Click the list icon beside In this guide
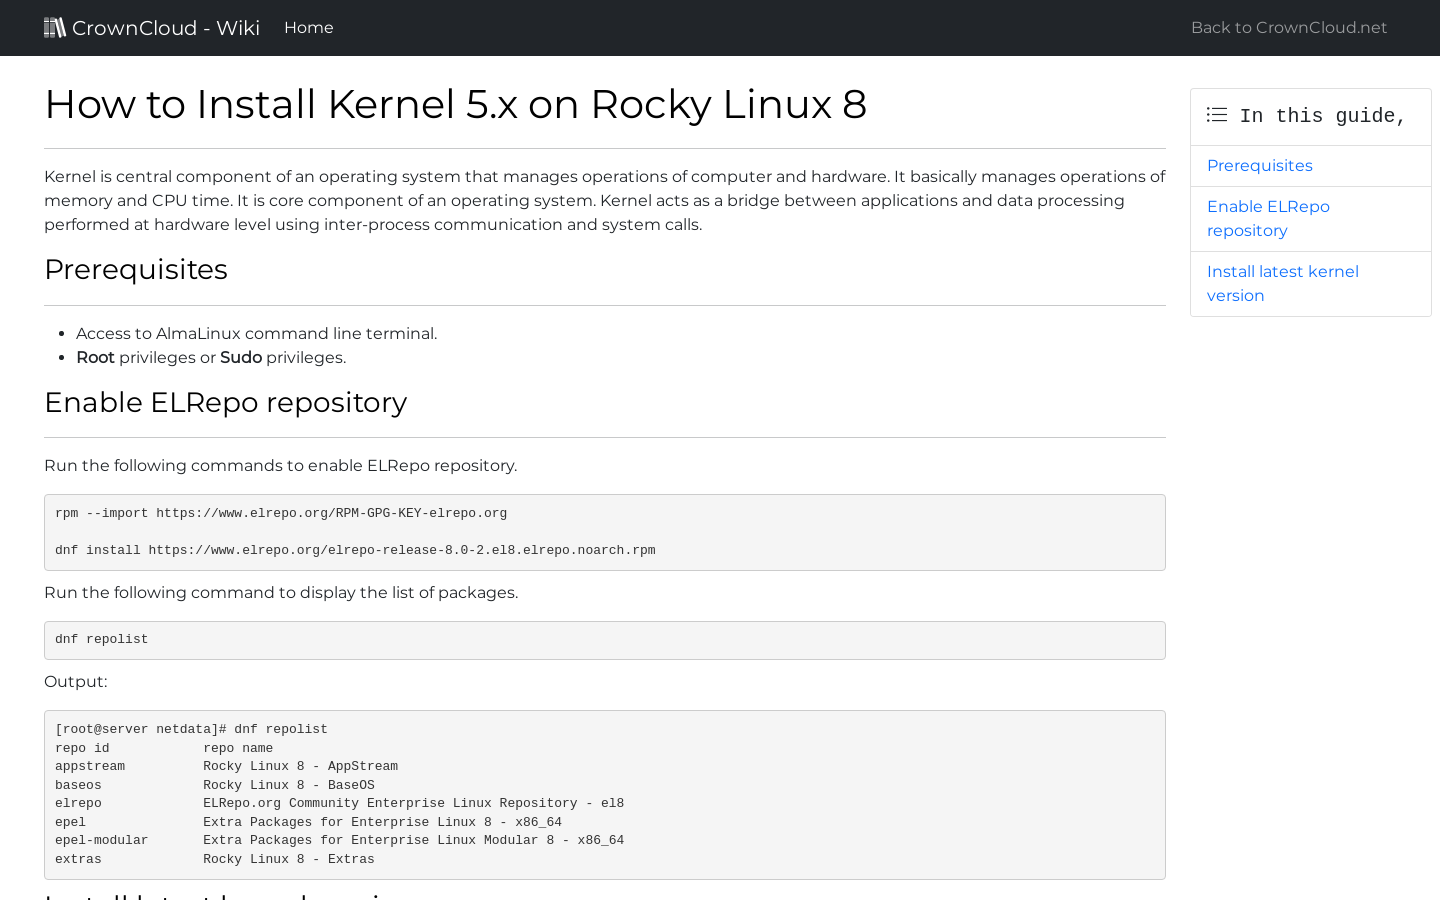This screenshot has height=900, width=1440. (x=1217, y=115)
